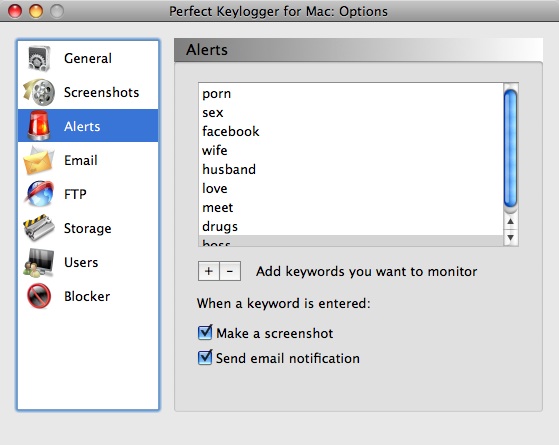Image resolution: width=559 pixels, height=445 pixels.
Task: Select the 'wife' keyword row
Action: tap(351, 150)
